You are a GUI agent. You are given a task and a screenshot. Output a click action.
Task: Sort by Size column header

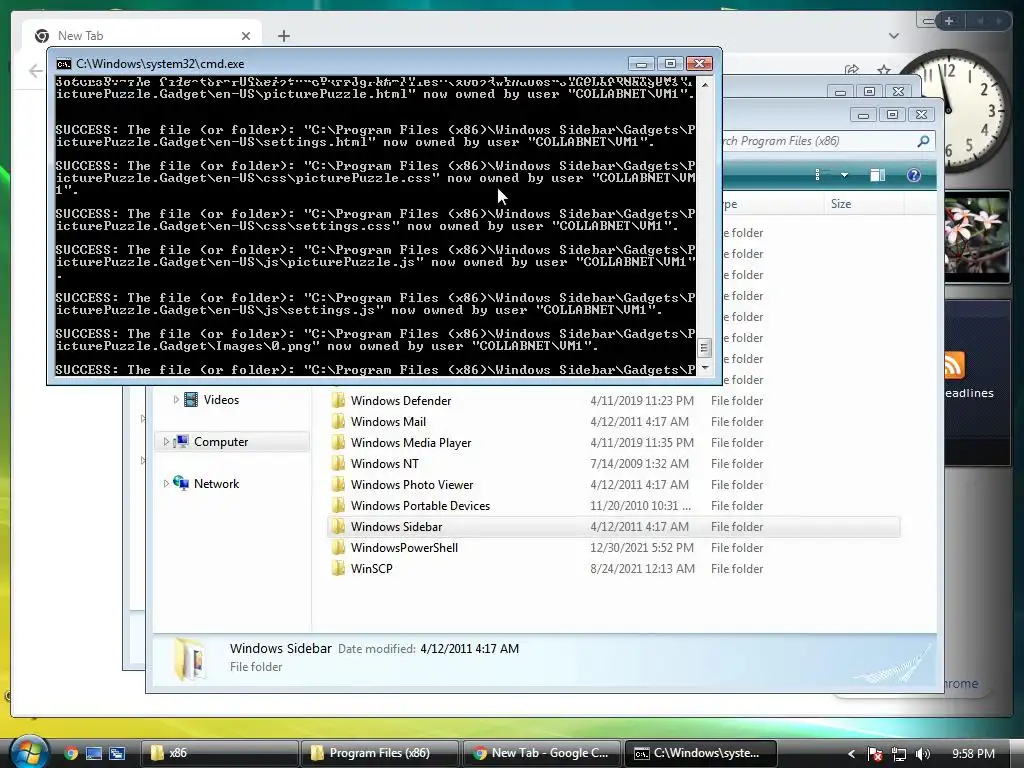tap(864, 204)
